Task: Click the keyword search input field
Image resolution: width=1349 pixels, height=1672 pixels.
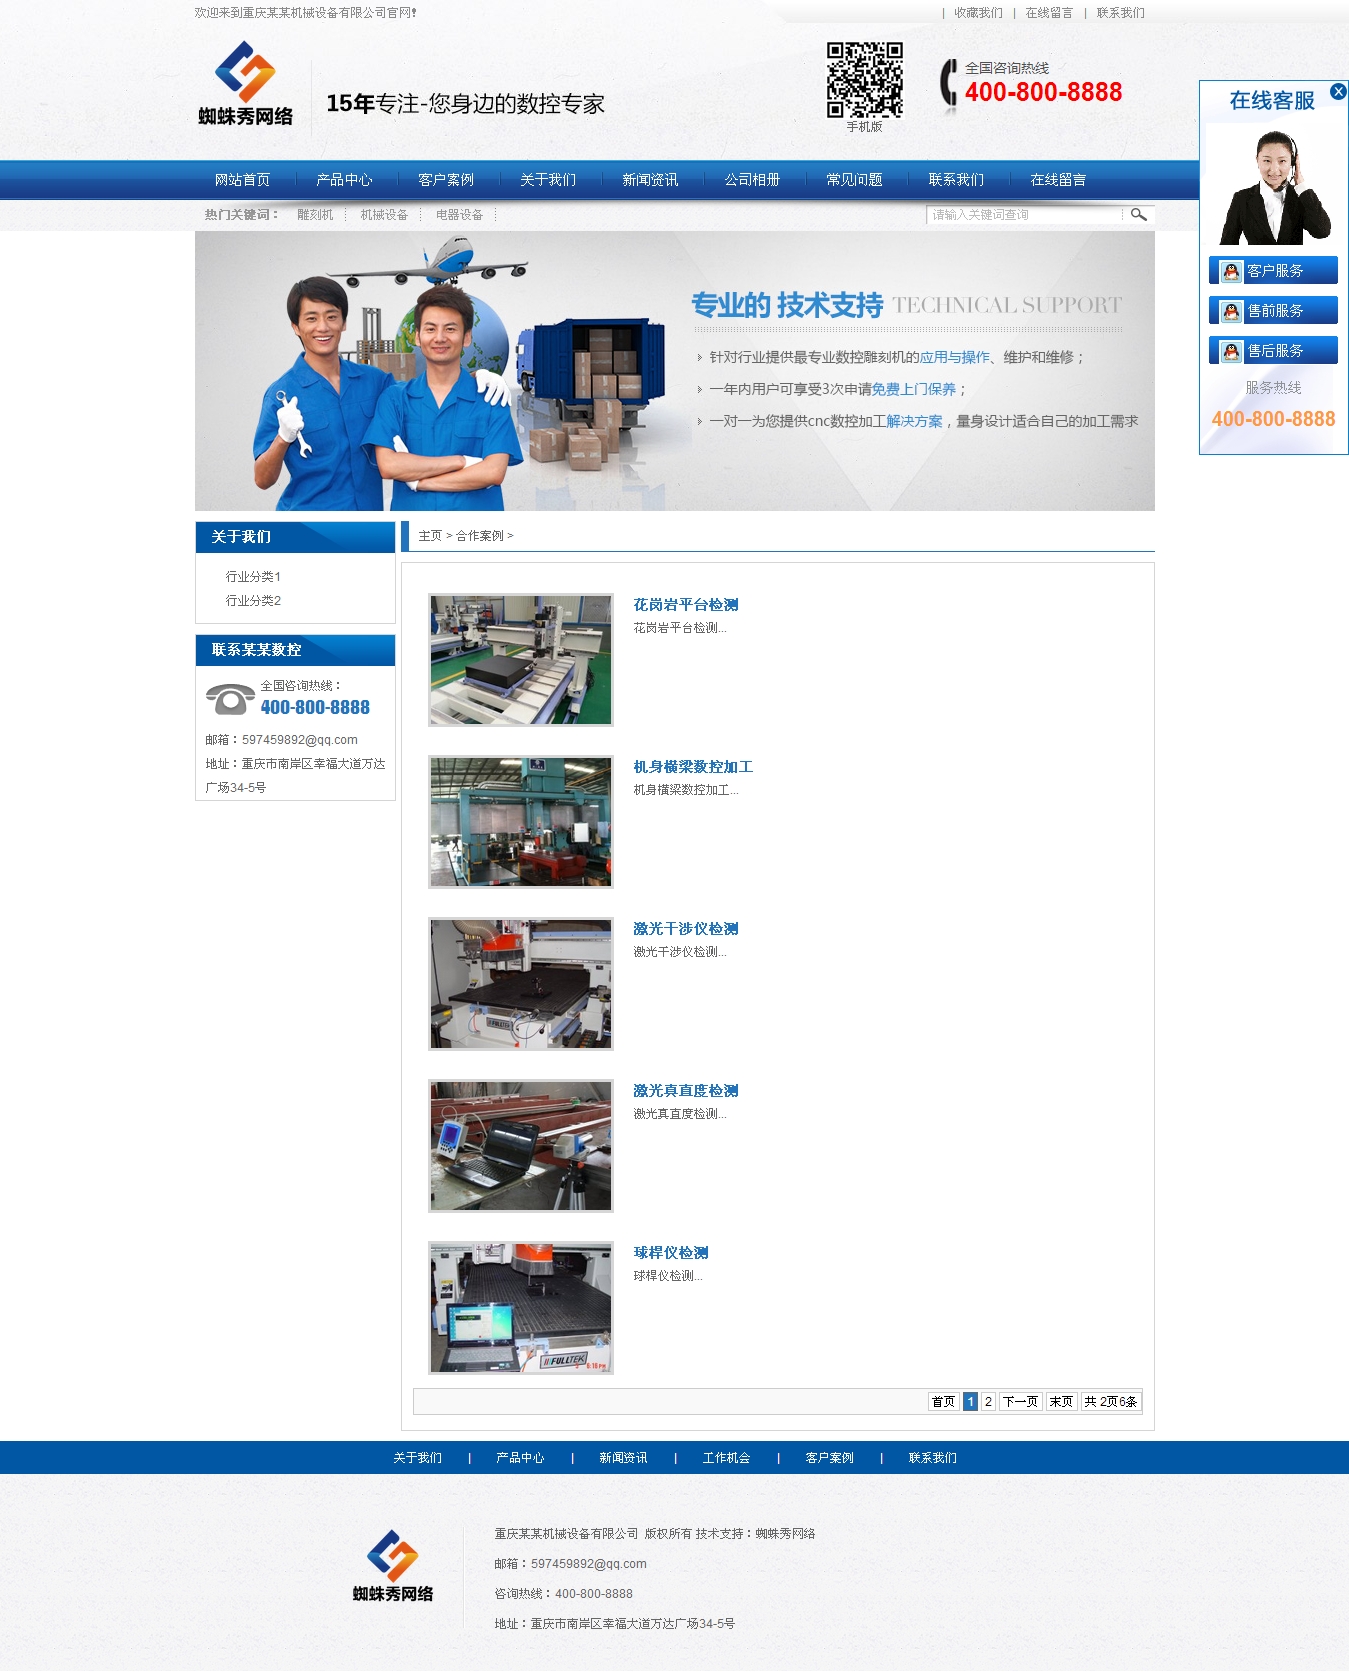Action: pyautogui.click(x=1024, y=215)
